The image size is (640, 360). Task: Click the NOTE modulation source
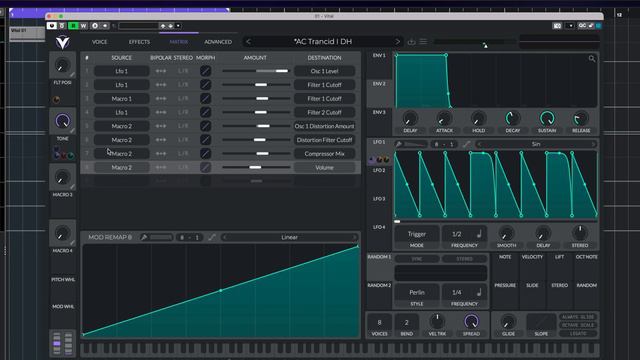505,257
